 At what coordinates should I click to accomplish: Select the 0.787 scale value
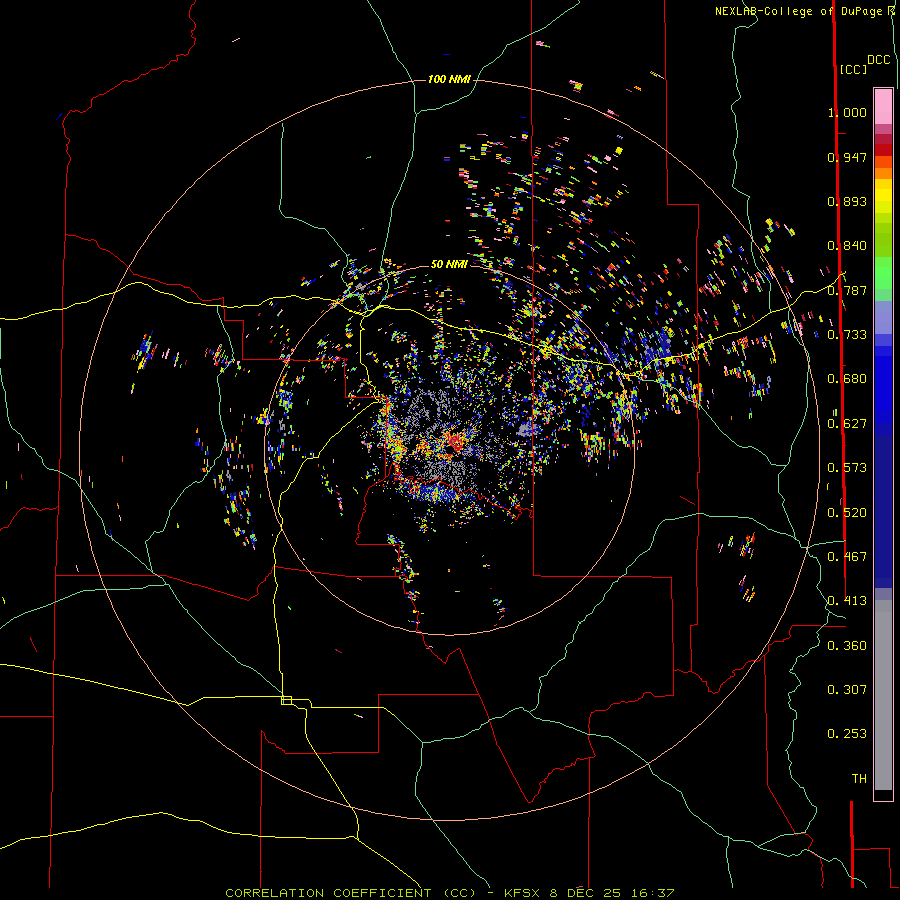[847, 290]
